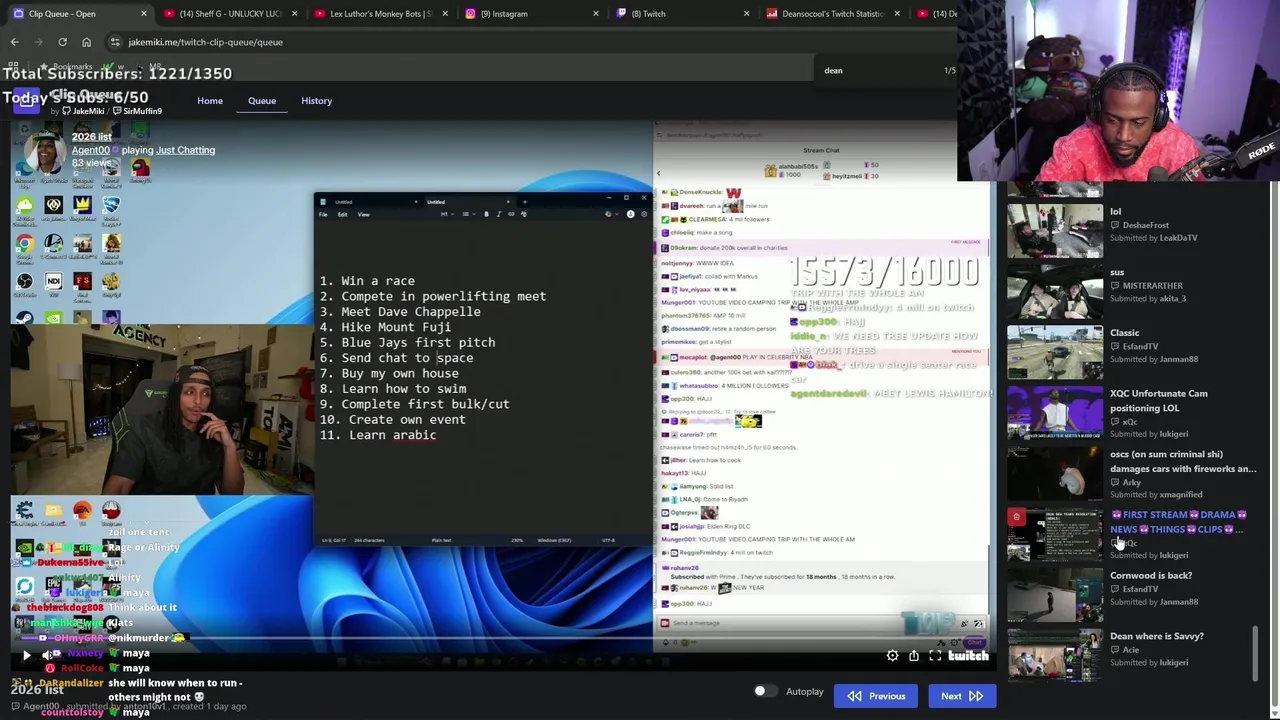Play the Twitch clip video

click(x=26, y=655)
